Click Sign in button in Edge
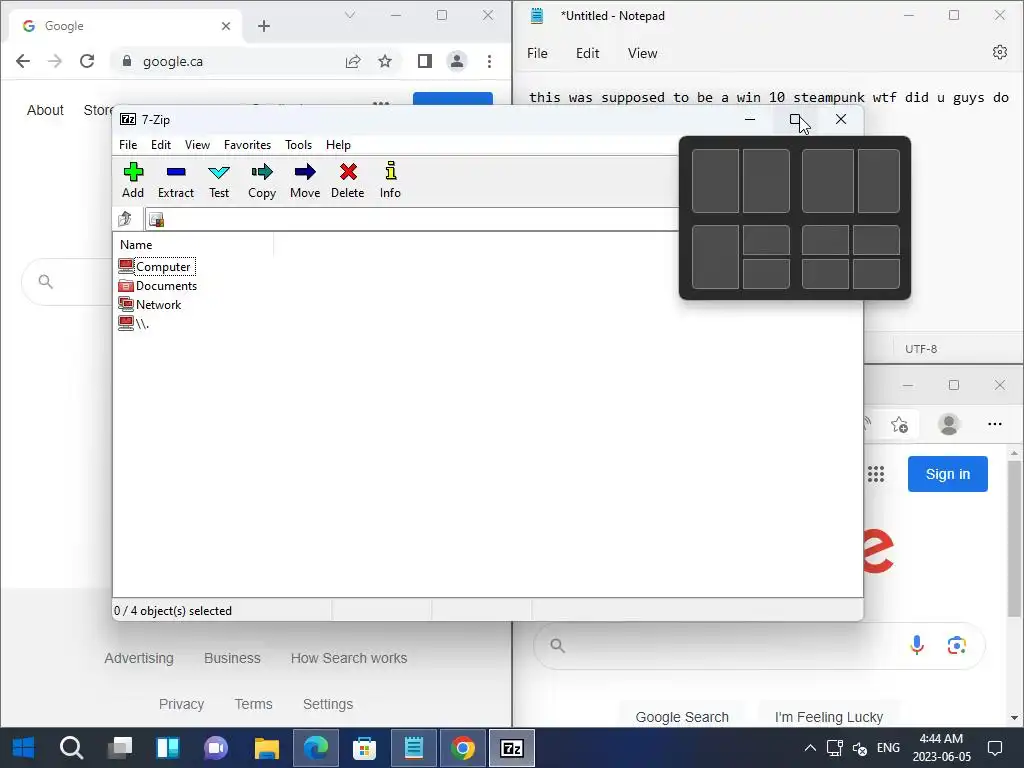The height and width of the screenshot is (768, 1024). point(948,474)
